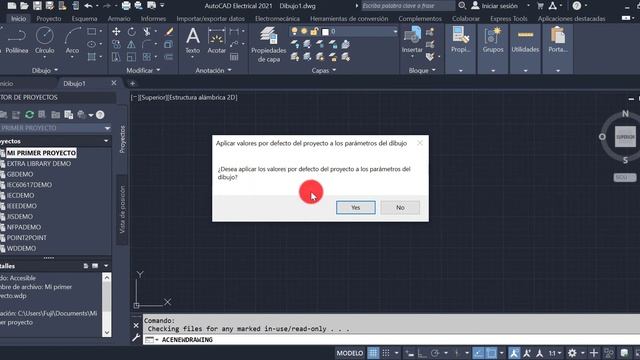This screenshot has height=360, width=640.
Task: Switch to the Express Tools ribbon tab
Action: [509, 19]
